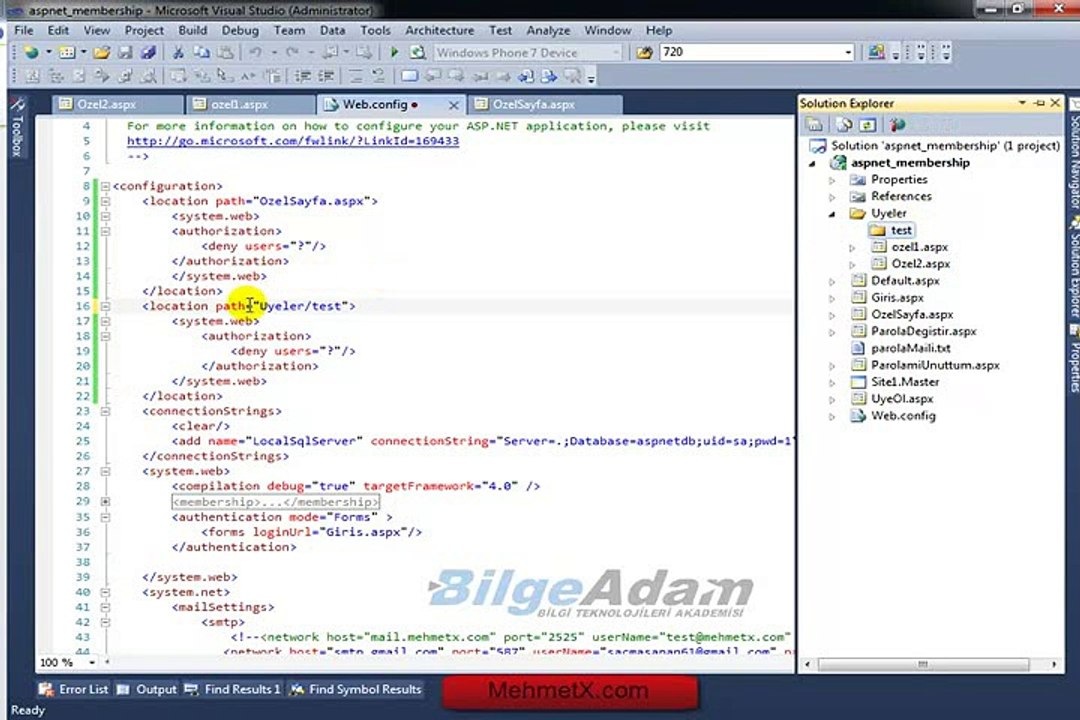Start debugging with green play icon

coord(394,52)
